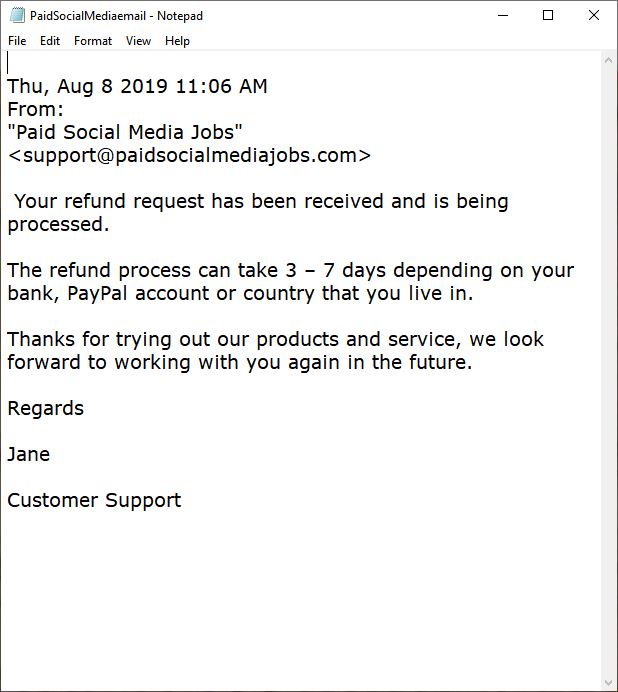Open the Help menu
618x692 pixels.
177,41
